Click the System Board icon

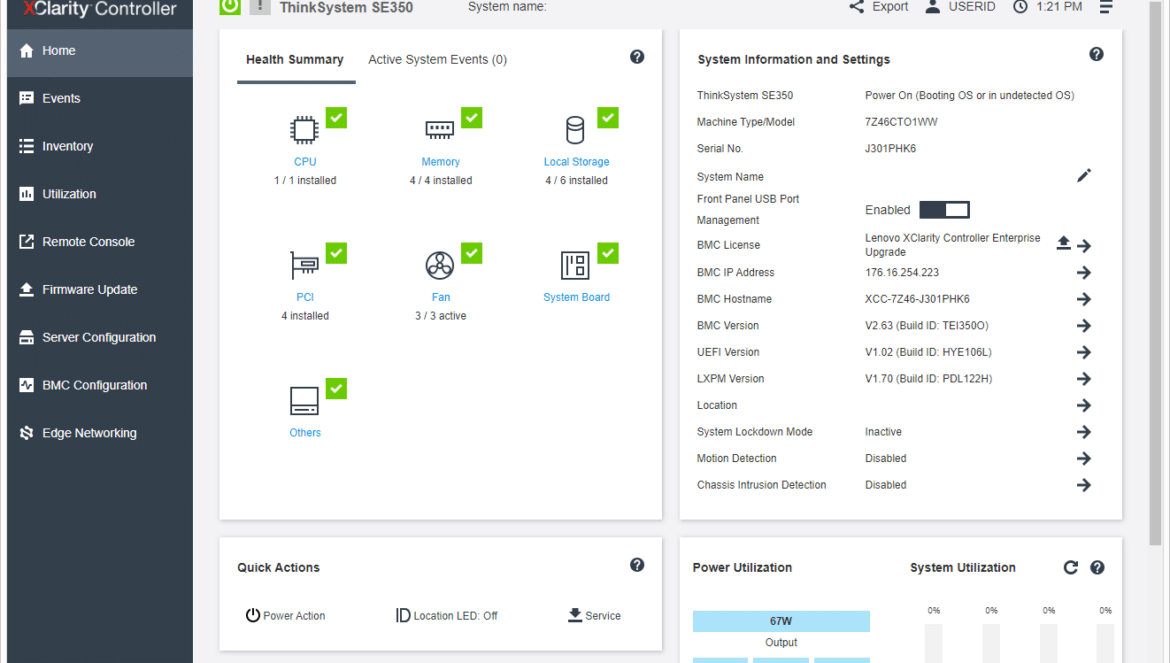click(x=575, y=265)
